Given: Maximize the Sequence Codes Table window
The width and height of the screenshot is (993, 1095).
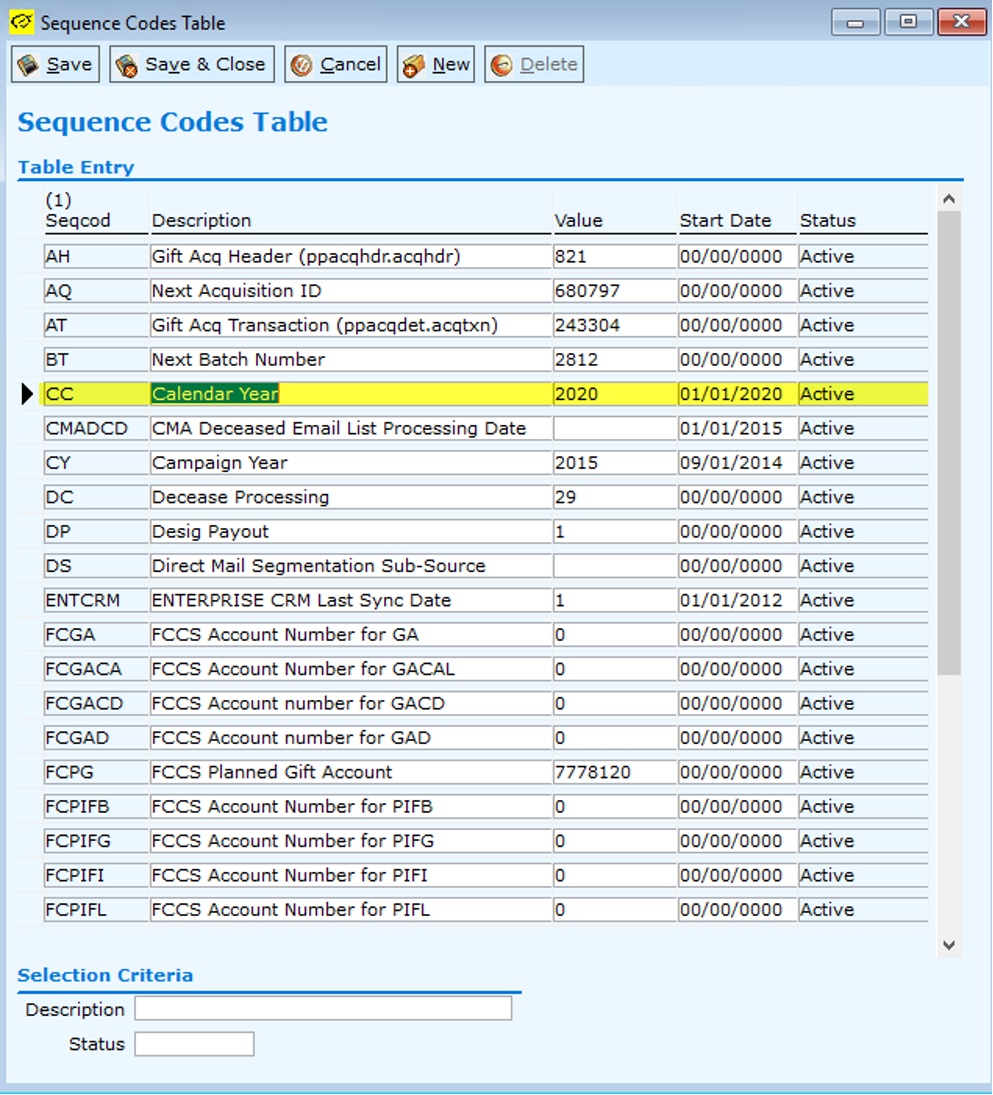Looking at the screenshot, I should (x=908, y=22).
